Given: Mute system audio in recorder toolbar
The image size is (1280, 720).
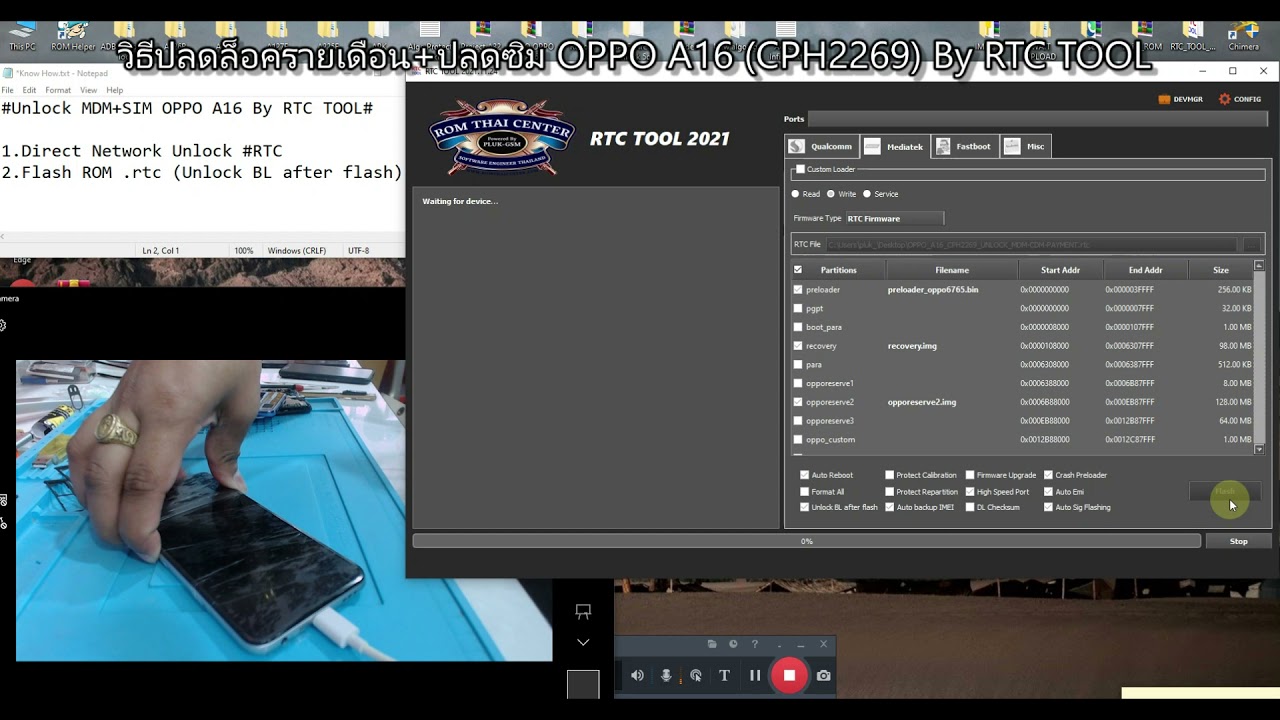Looking at the screenshot, I should click(x=637, y=676).
